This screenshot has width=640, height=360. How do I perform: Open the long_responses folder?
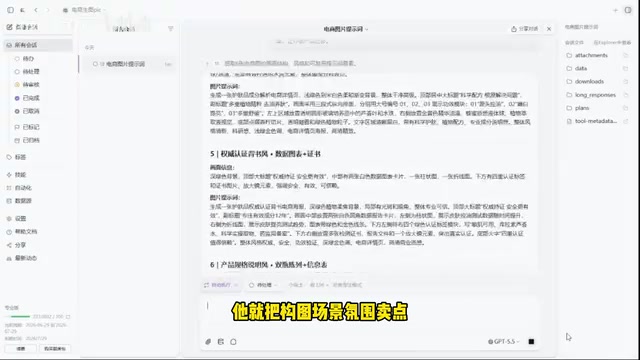[595, 95]
